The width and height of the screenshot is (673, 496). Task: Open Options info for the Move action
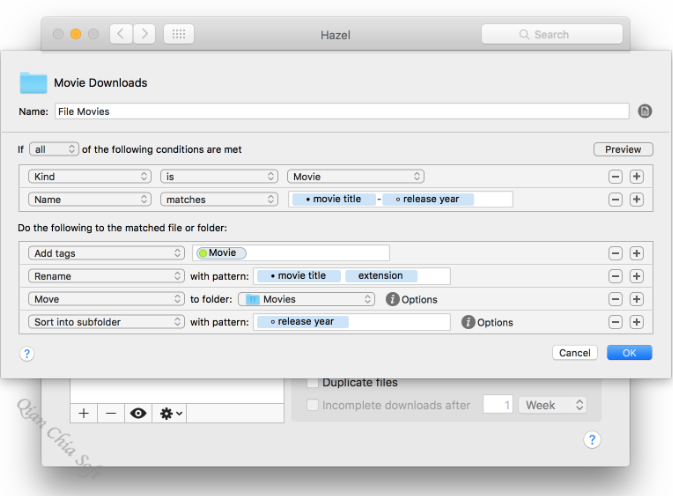[x=392, y=299]
